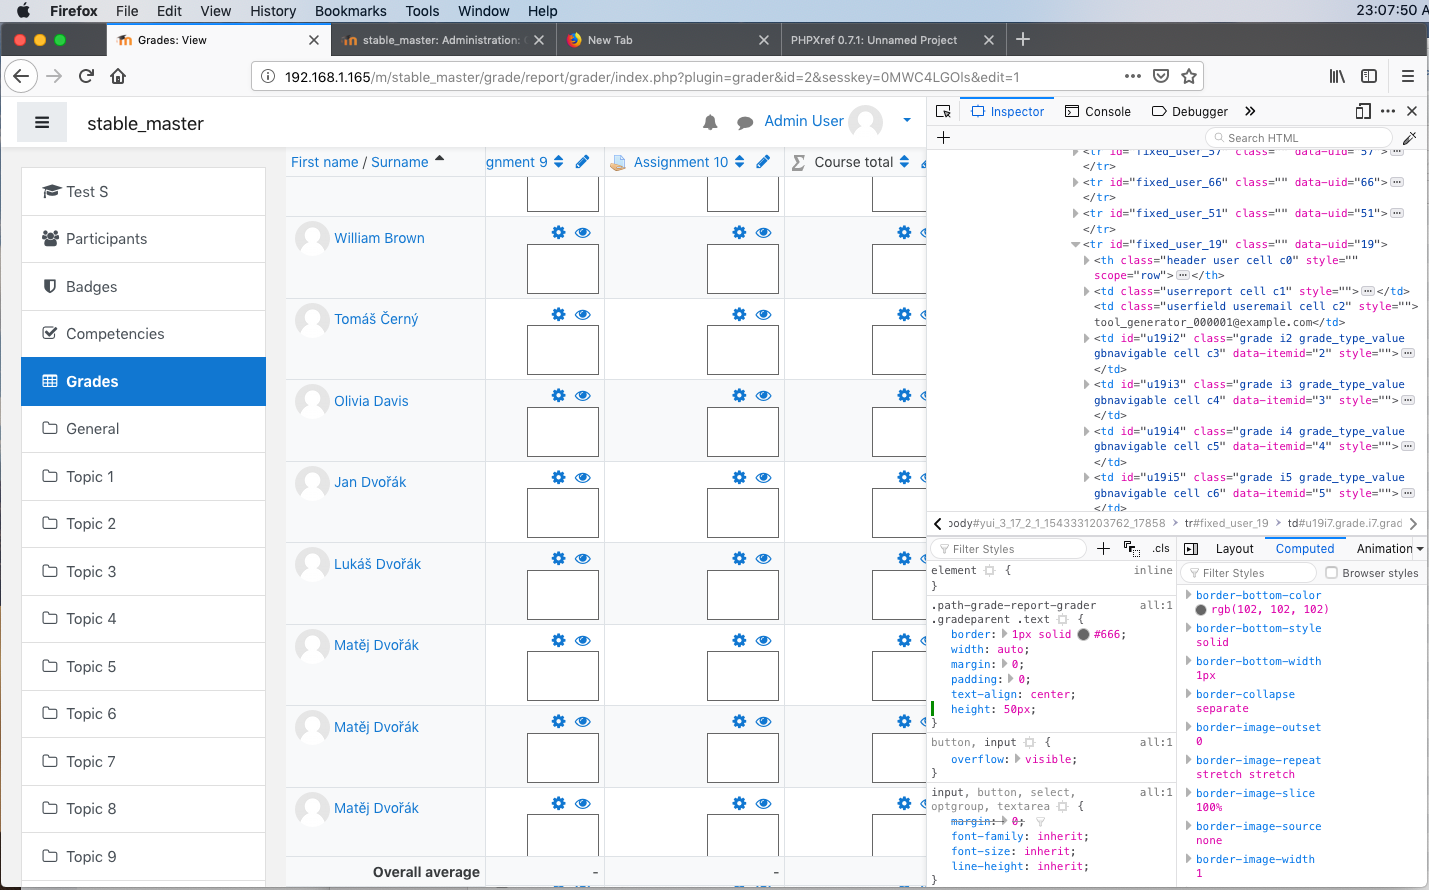Open Assignment 10 column header link
The width and height of the screenshot is (1429, 890).
click(x=681, y=162)
